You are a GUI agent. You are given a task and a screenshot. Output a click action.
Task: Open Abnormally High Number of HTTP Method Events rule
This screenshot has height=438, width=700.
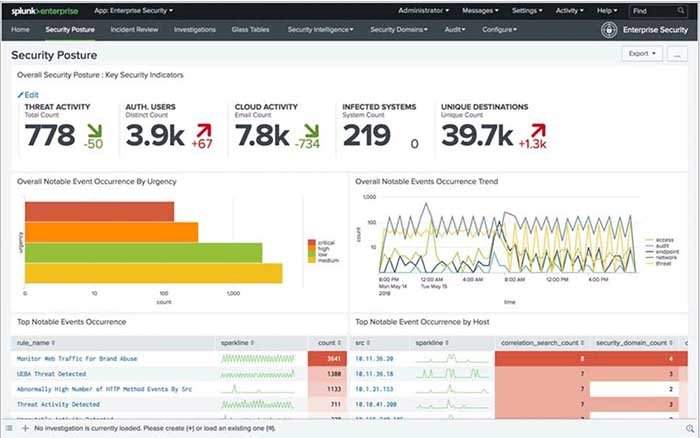pyautogui.click(x=104, y=389)
